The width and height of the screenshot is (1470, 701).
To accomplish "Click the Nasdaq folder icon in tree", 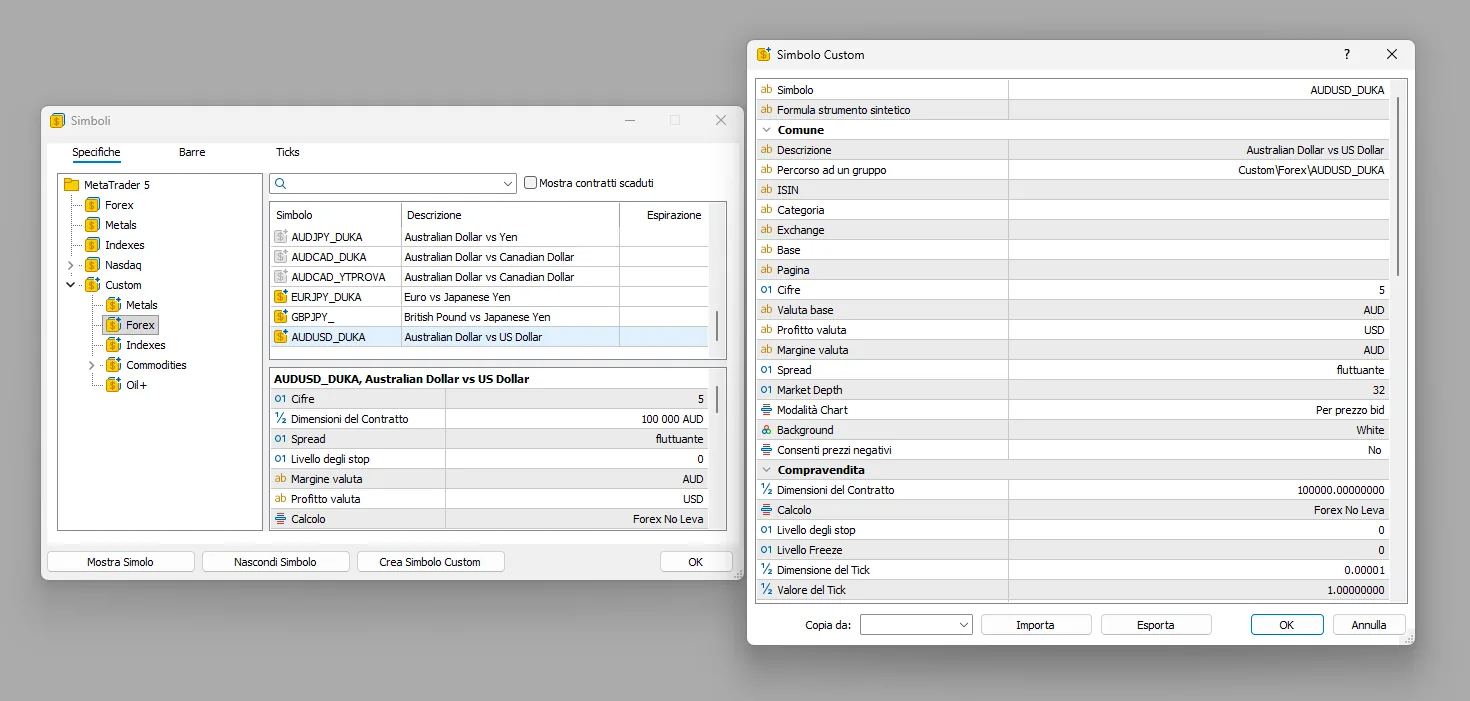I will (93, 265).
